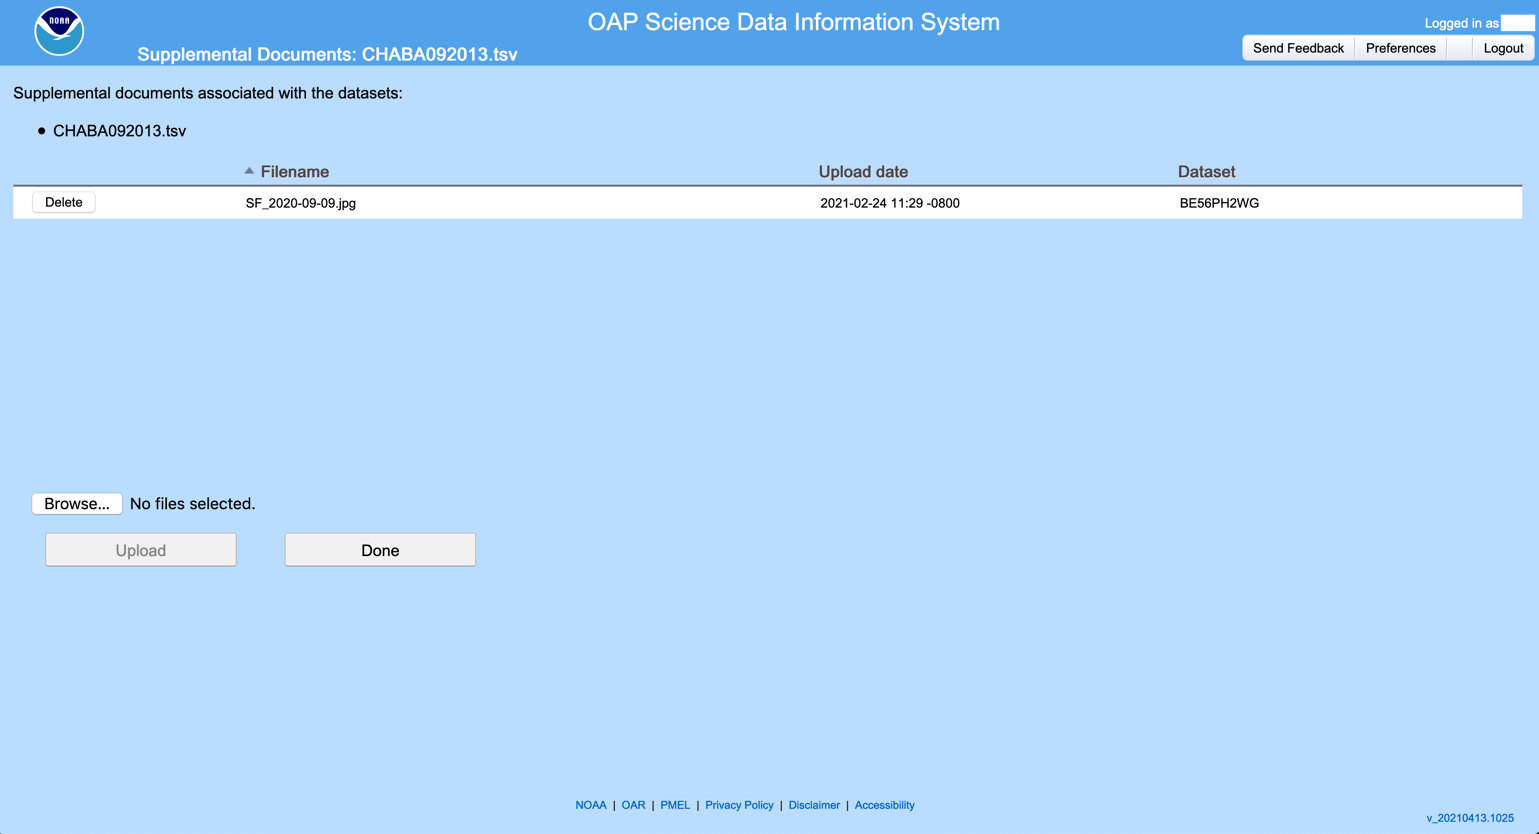
Task: Sort by the Upload date column
Action: coord(863,172)
